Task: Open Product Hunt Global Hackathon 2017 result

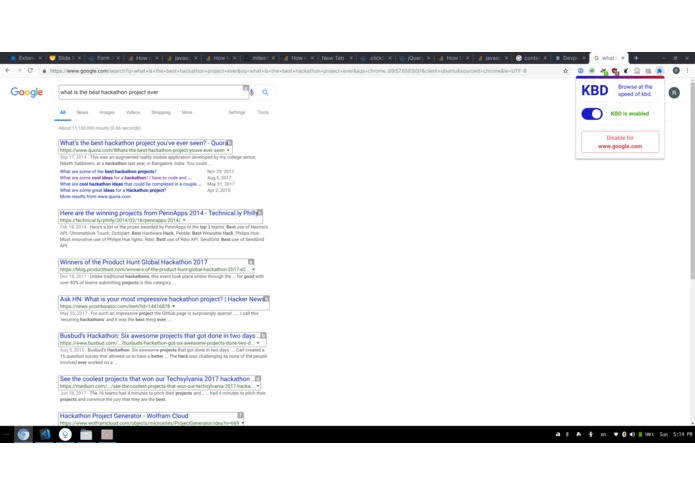Action: point(133,262)
